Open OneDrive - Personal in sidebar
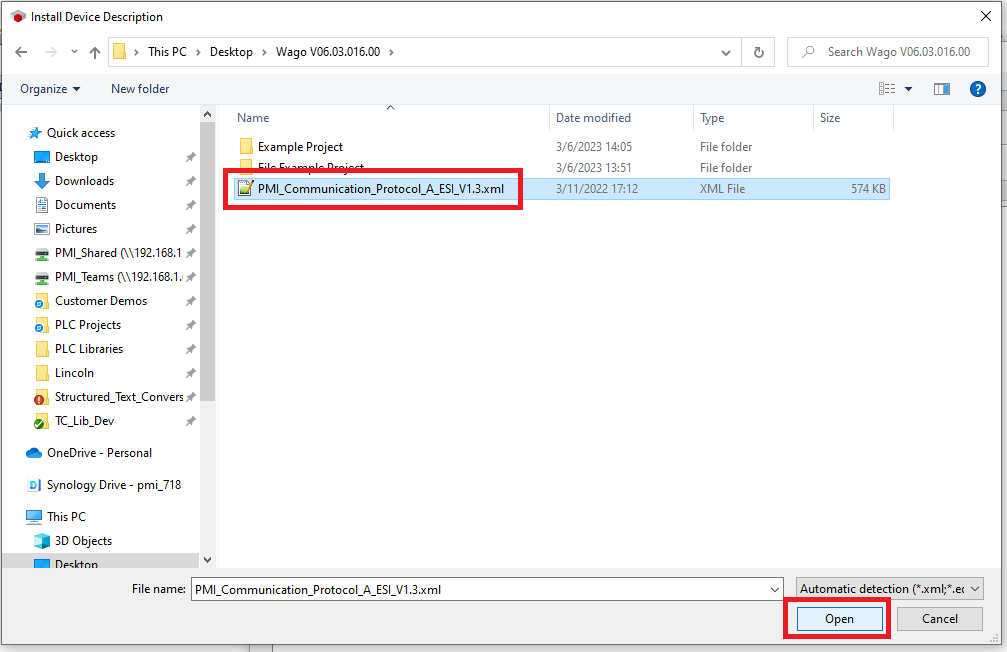The width and height of the screenshot is (1007, 652). (99, 453)
